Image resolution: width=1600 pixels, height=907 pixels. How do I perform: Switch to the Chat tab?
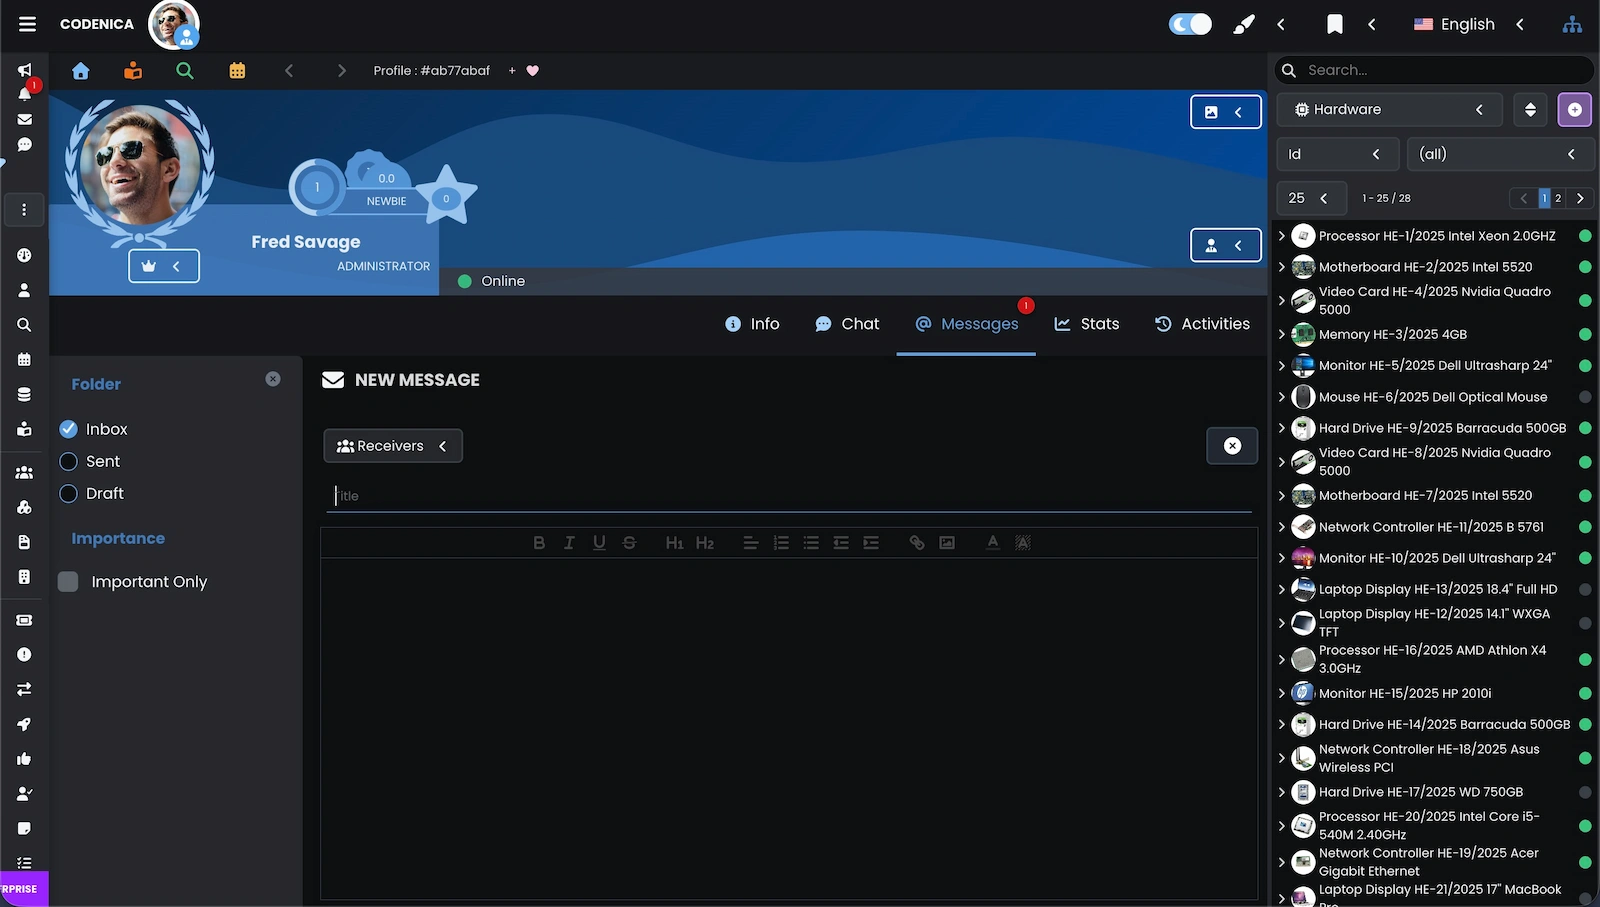846,323
